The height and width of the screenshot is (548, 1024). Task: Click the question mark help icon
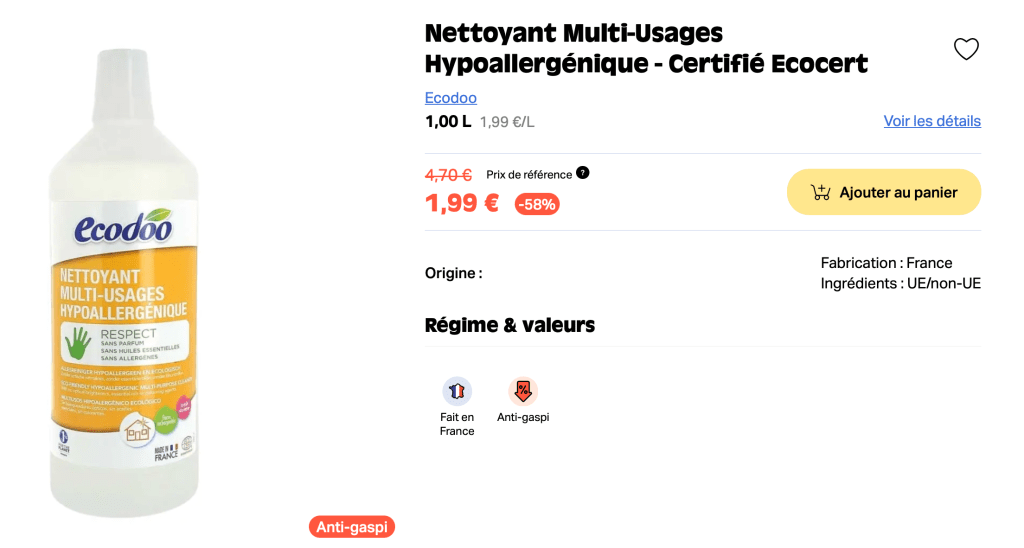[583, 173]
